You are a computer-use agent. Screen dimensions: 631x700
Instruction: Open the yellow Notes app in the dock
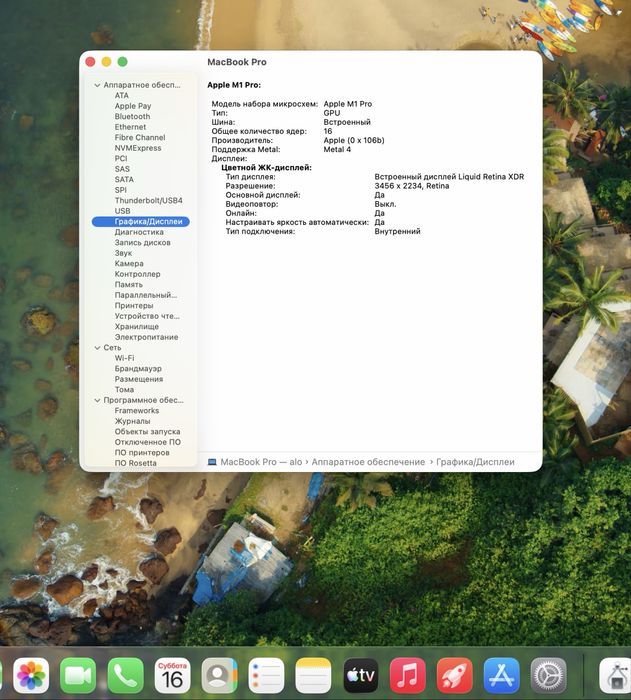coord(313,675)
